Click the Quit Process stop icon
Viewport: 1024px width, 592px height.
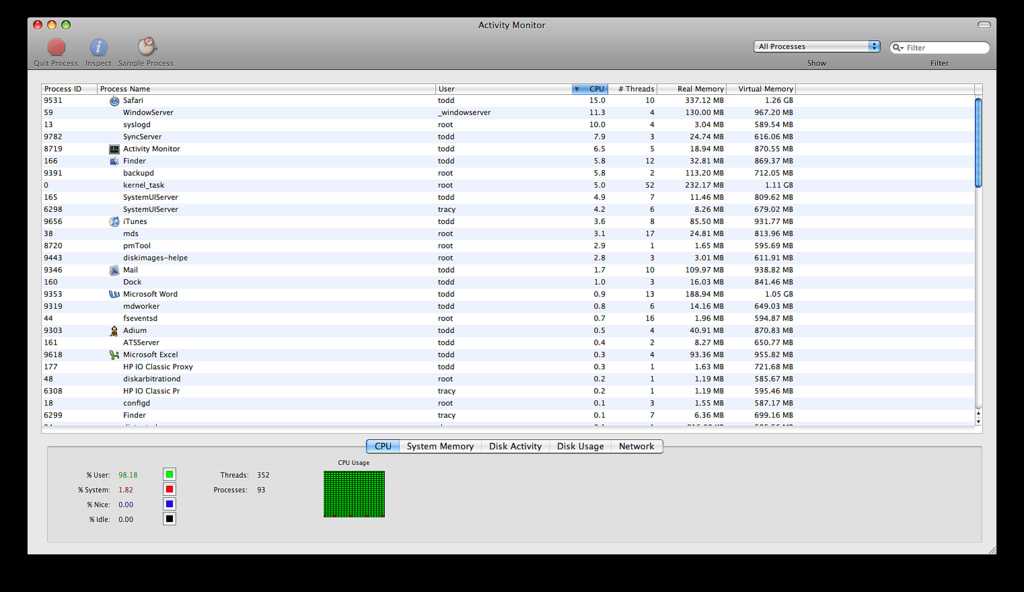(56, 47)
